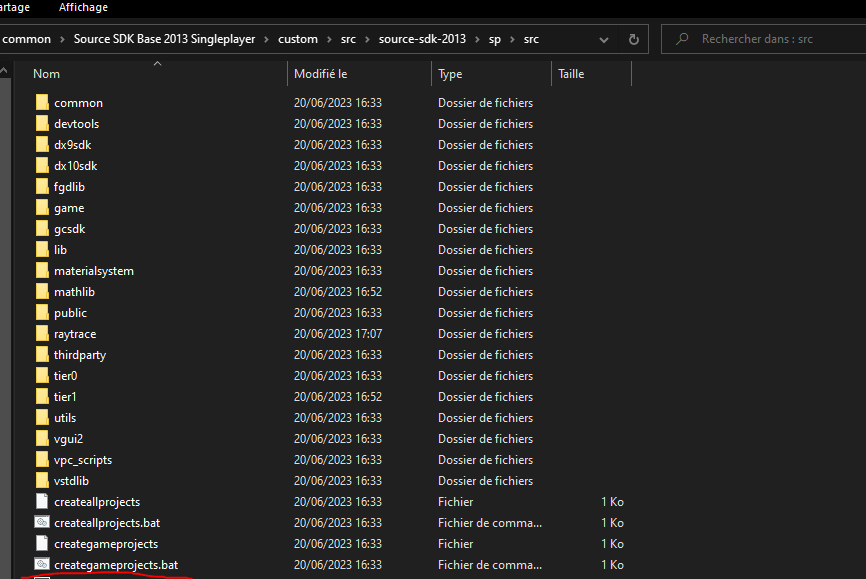
Task: Click the Type column header
Action: [x=450, y=74]
